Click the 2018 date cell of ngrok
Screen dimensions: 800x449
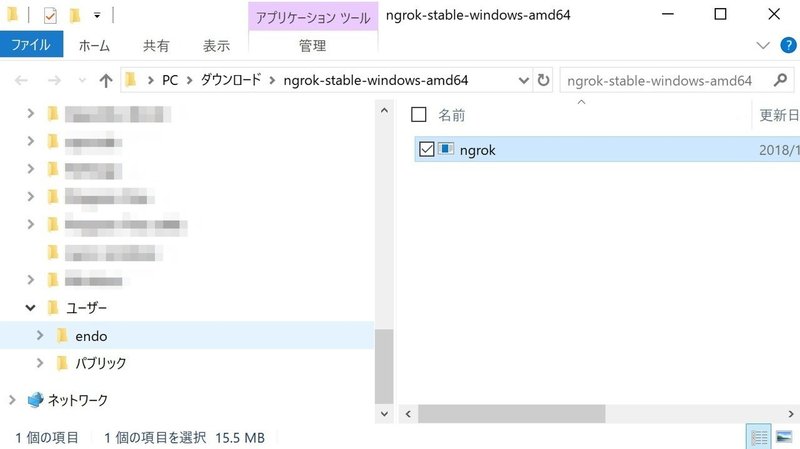tap(779, 150)
